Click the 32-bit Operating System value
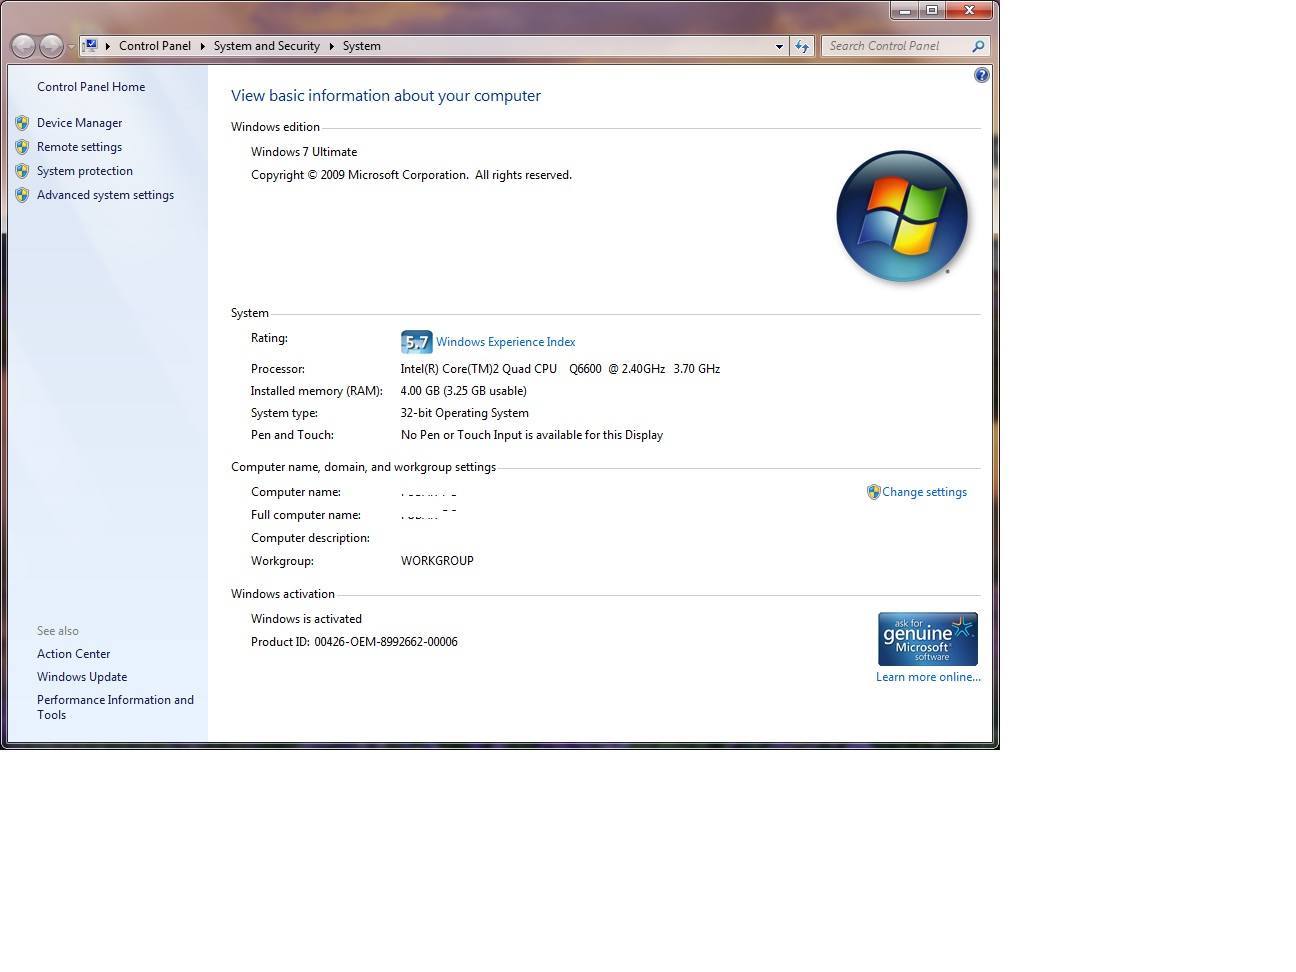This screenshot has height=972, width=1296. [x=465, y=413]
